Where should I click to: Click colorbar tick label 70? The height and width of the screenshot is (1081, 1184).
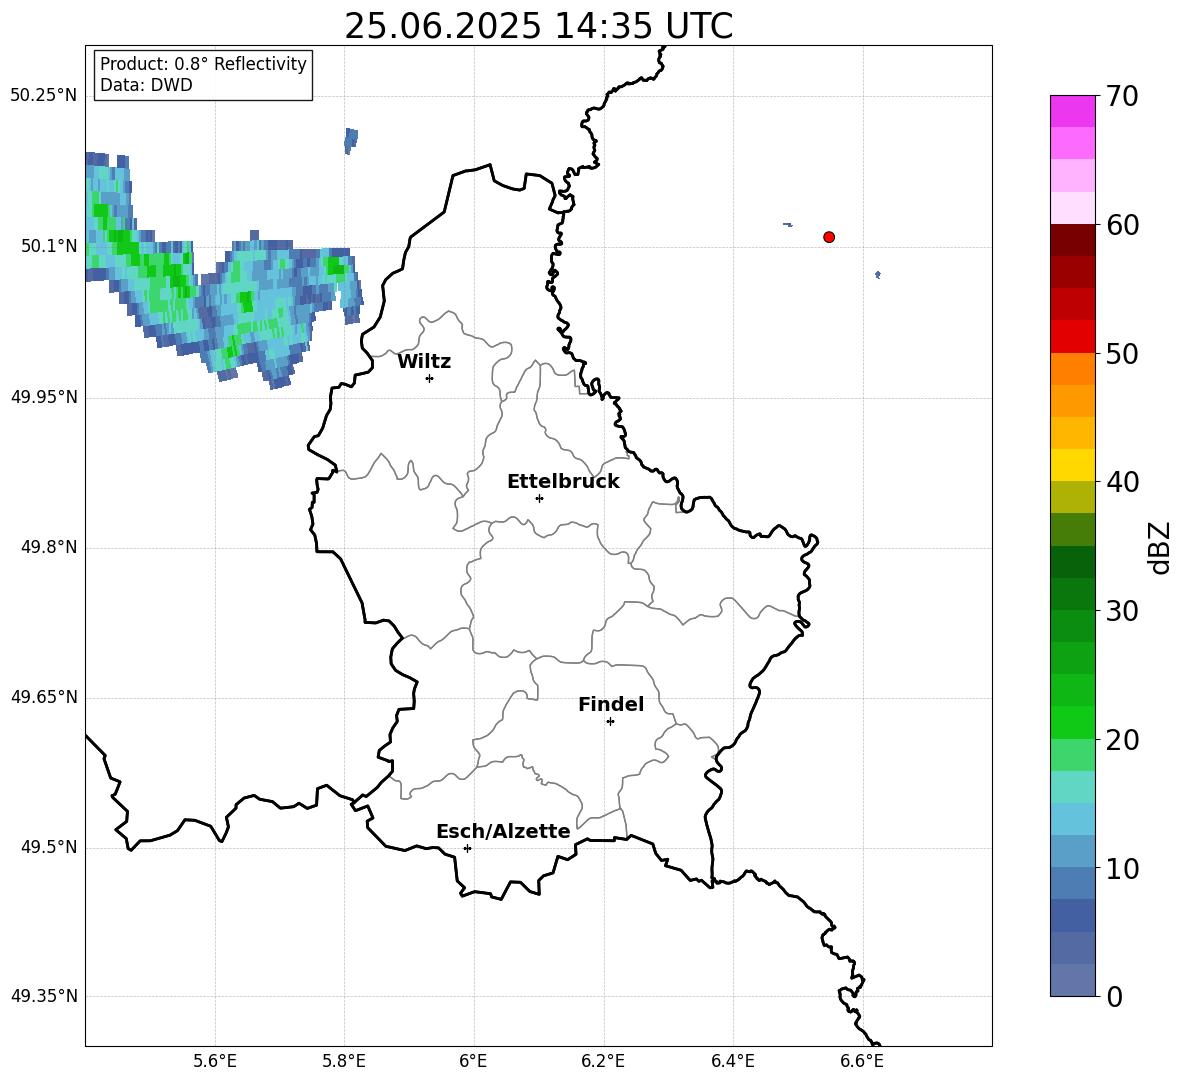(1122, 96)
